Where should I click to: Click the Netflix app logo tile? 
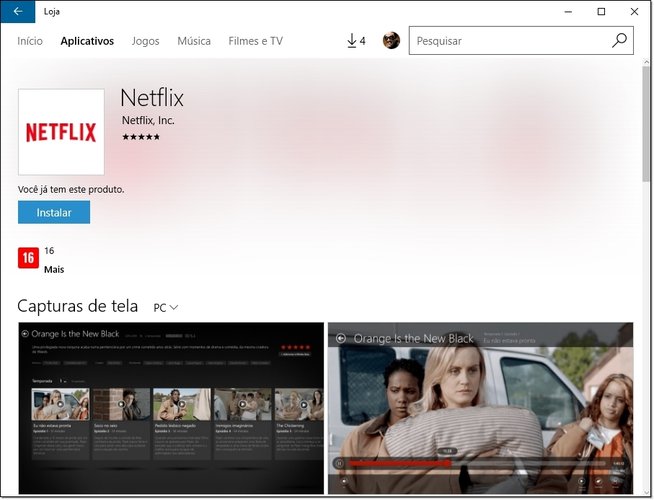(61, 132)
